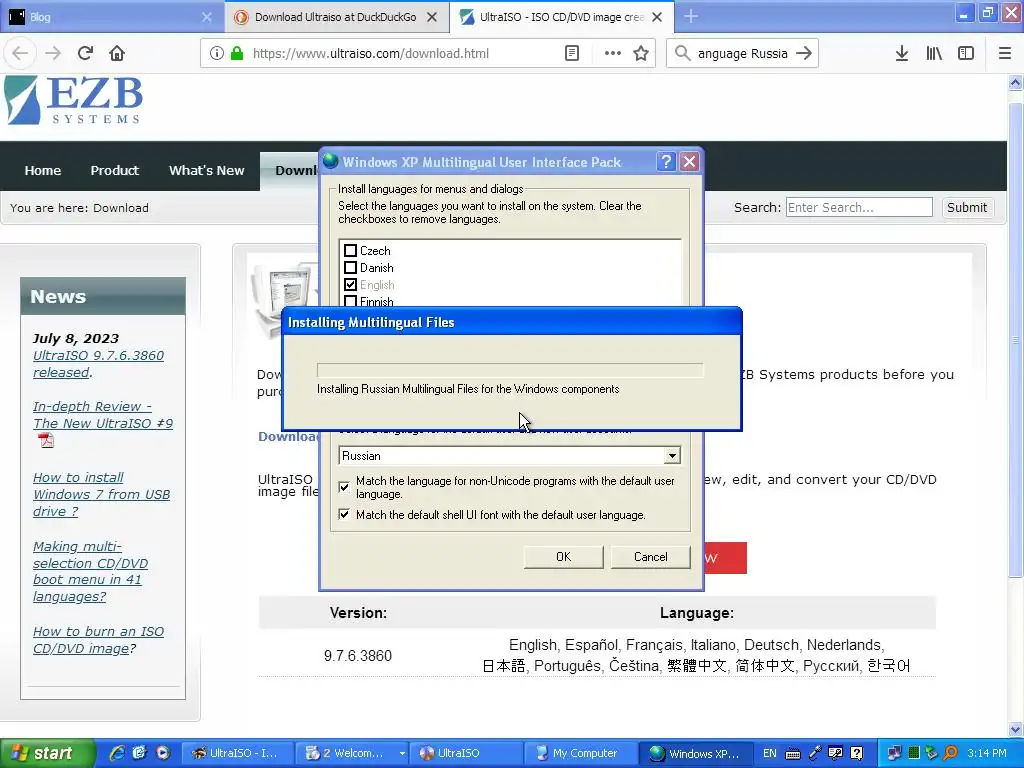This screenshot has width=1024, height=768.
Task: Toggle match non-Unicode programs language checkbox
Action: [x=344, y=487]
